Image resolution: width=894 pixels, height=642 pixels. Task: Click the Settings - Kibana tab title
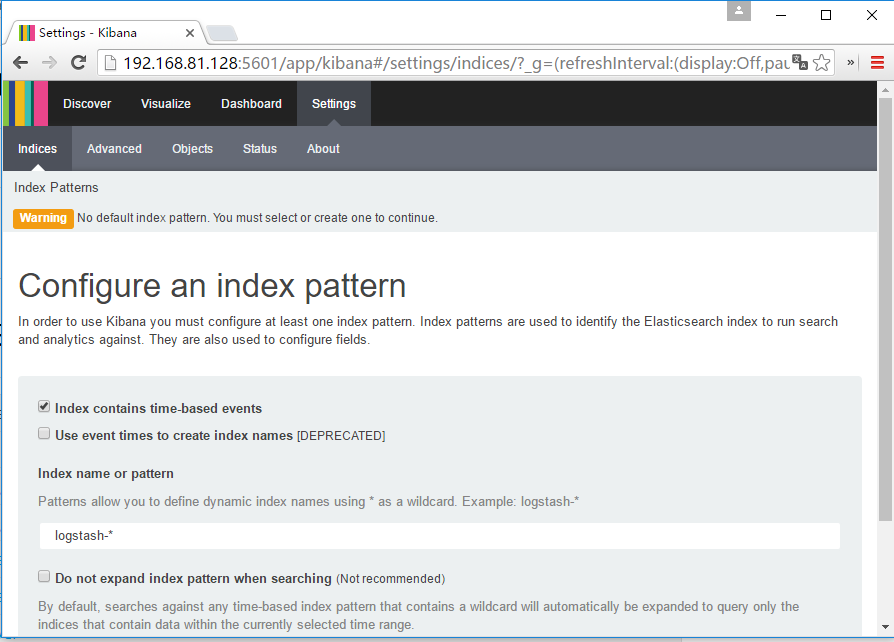coord(88,33)
